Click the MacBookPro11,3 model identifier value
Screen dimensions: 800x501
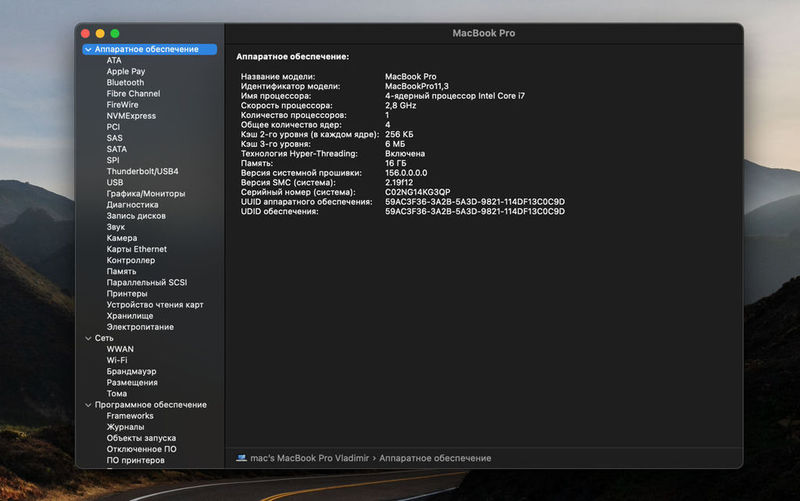tap(416, 86)
